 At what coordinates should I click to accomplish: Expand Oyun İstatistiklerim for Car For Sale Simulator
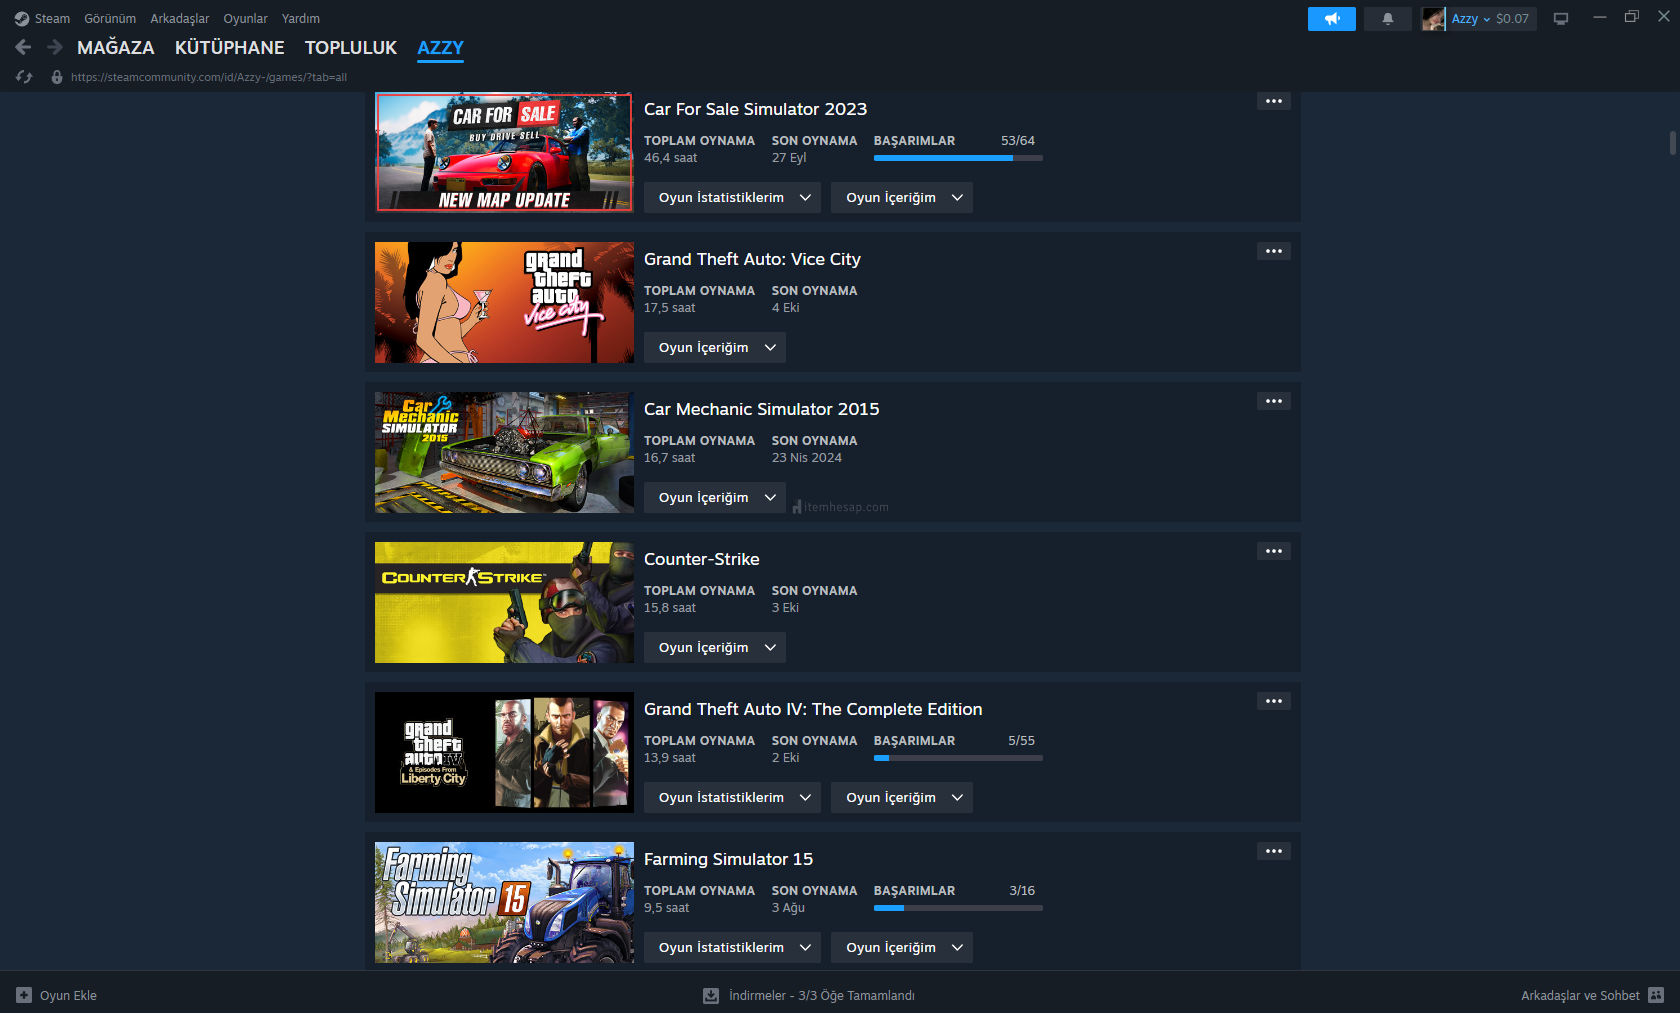click(732, 197)
